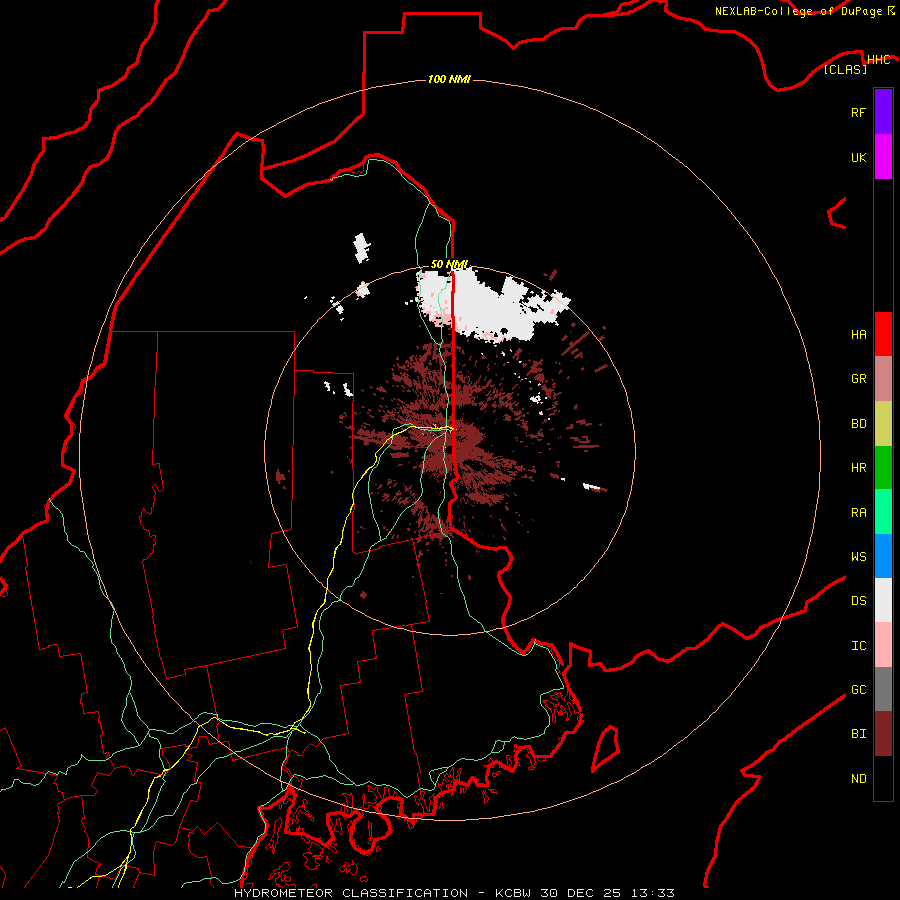The width and height of the screenshot is (900, 900).
Task: Click the RA legend label
Action: (x=858, y=512)
